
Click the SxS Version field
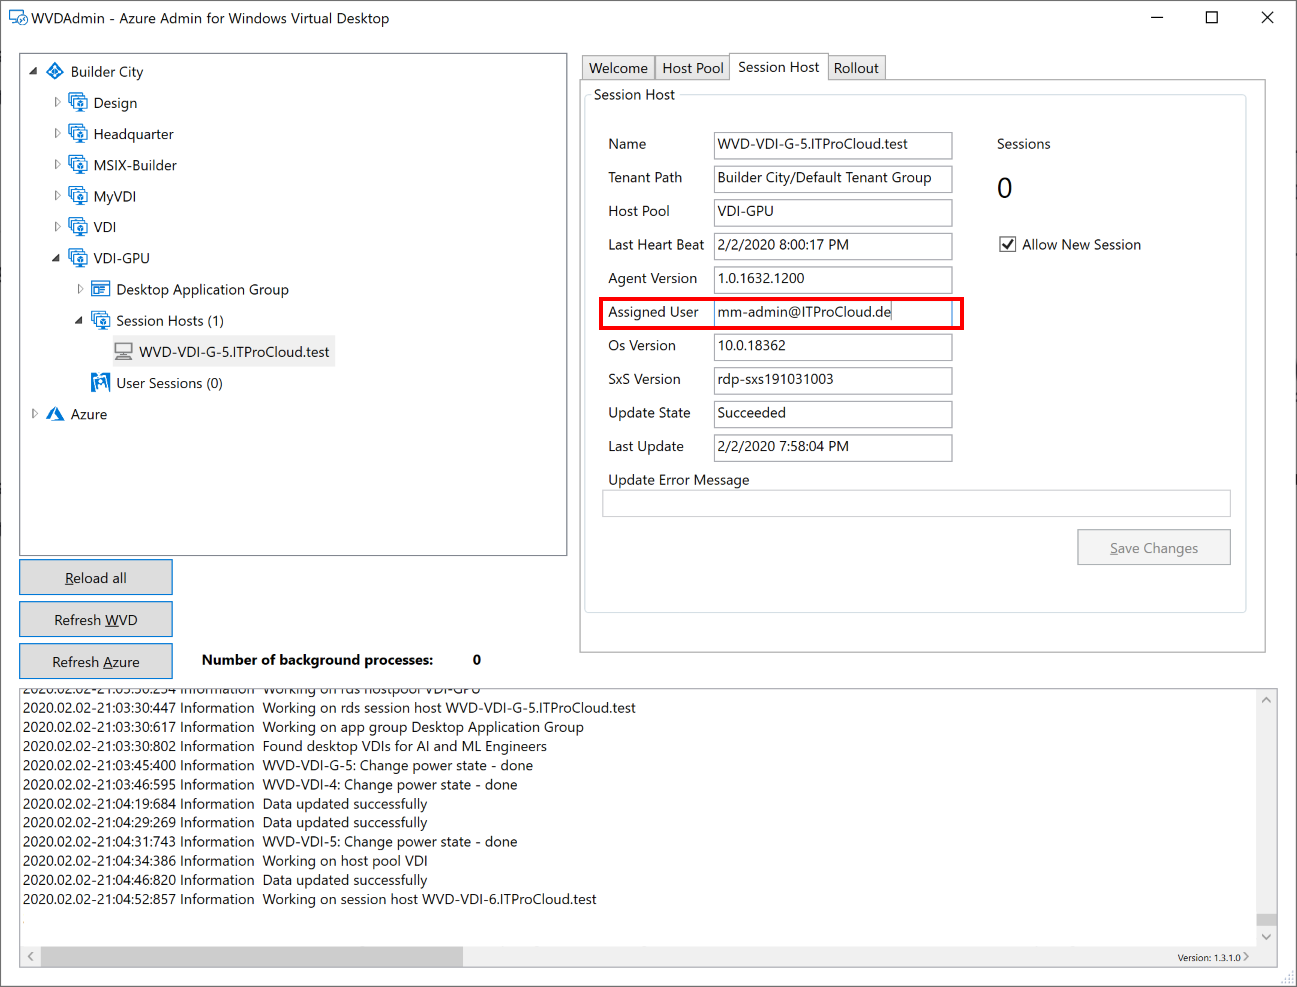833,380
